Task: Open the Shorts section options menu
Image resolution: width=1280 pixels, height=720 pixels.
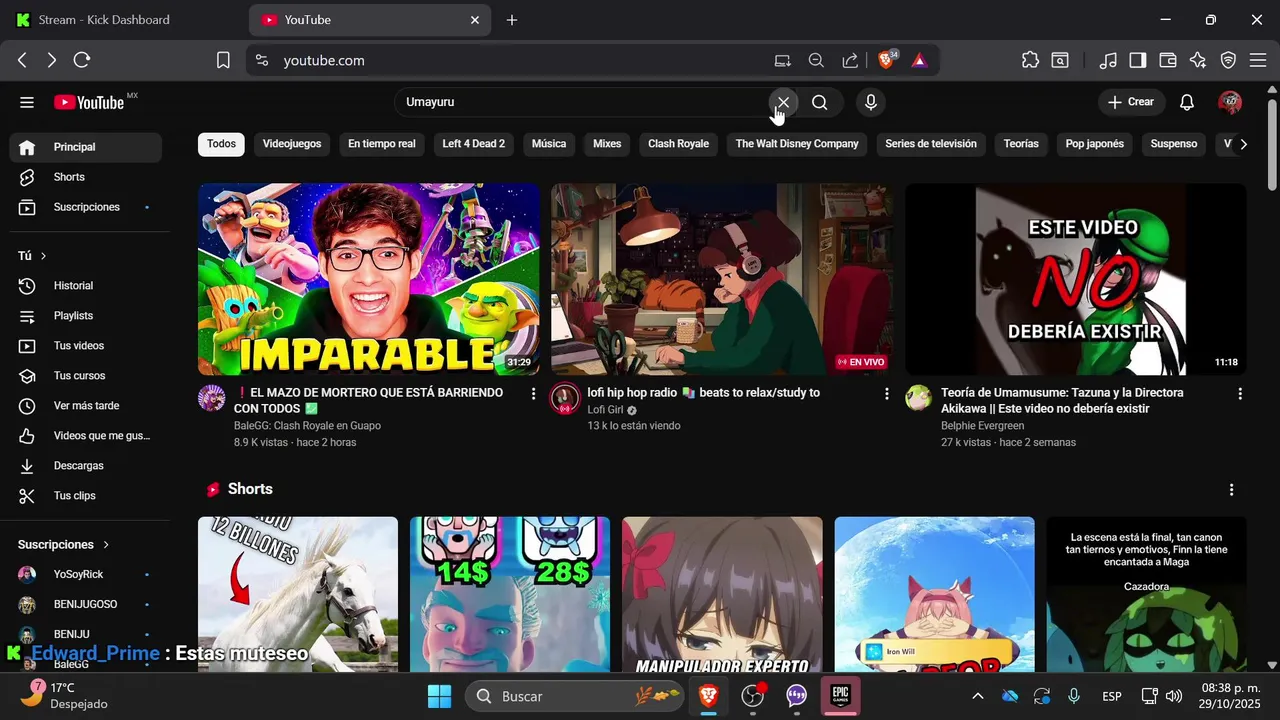Action: (1231, 490)
